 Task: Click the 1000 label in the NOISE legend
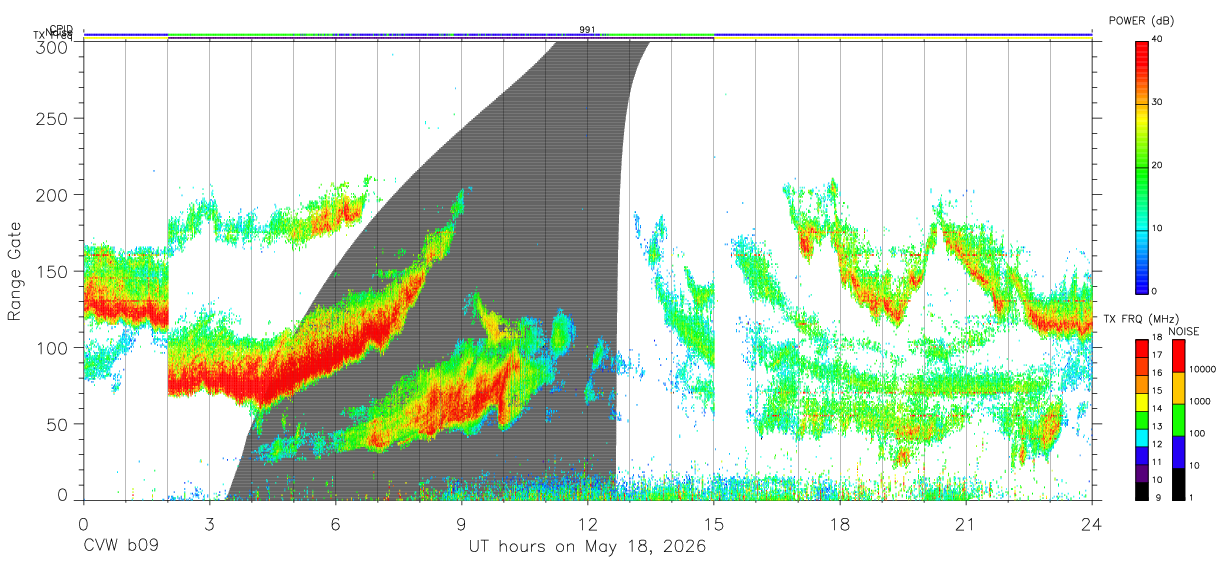click(x=1202, y=401)
